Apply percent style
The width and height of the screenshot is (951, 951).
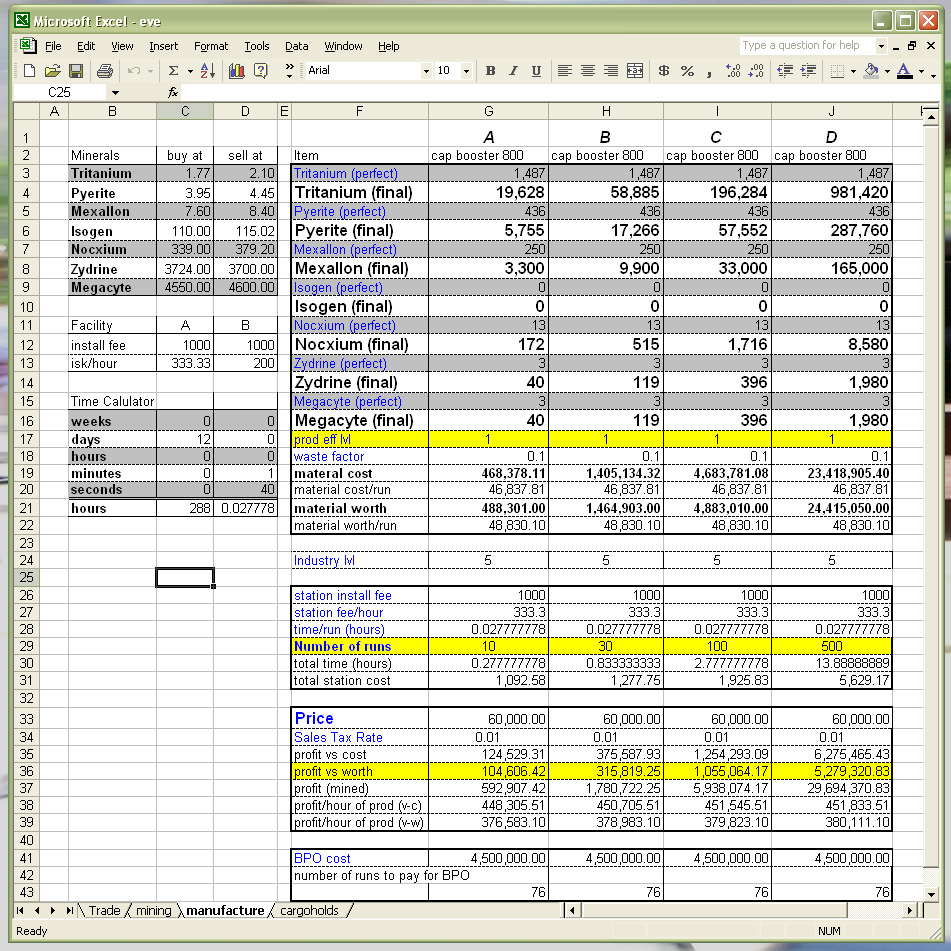coord(687,71)
